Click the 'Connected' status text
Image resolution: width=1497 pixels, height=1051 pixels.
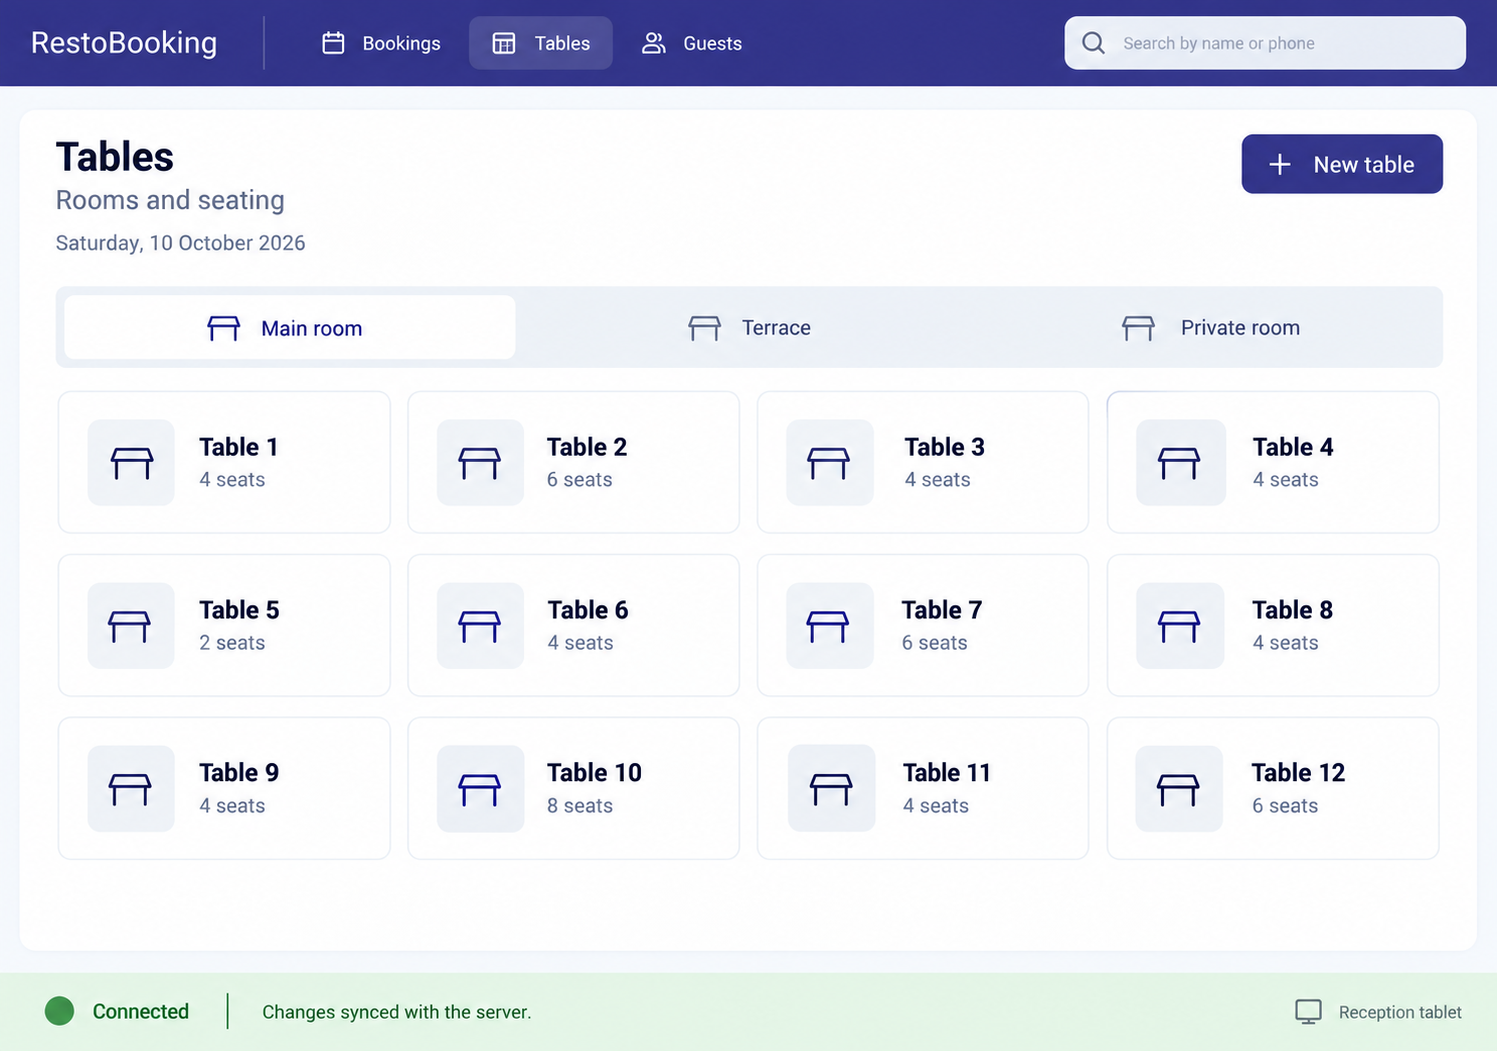[x=141, y=1011]
